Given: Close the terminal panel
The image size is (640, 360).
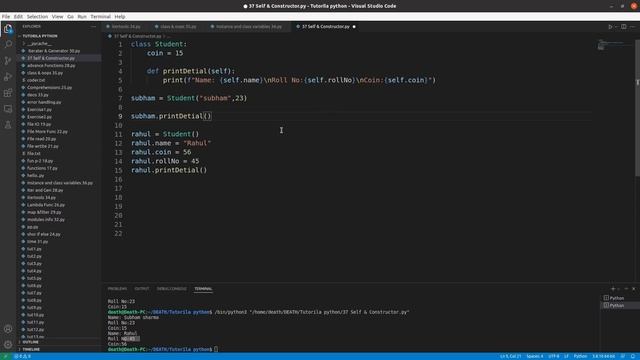Looking at the screenshot, I should [x=633, y=289].
